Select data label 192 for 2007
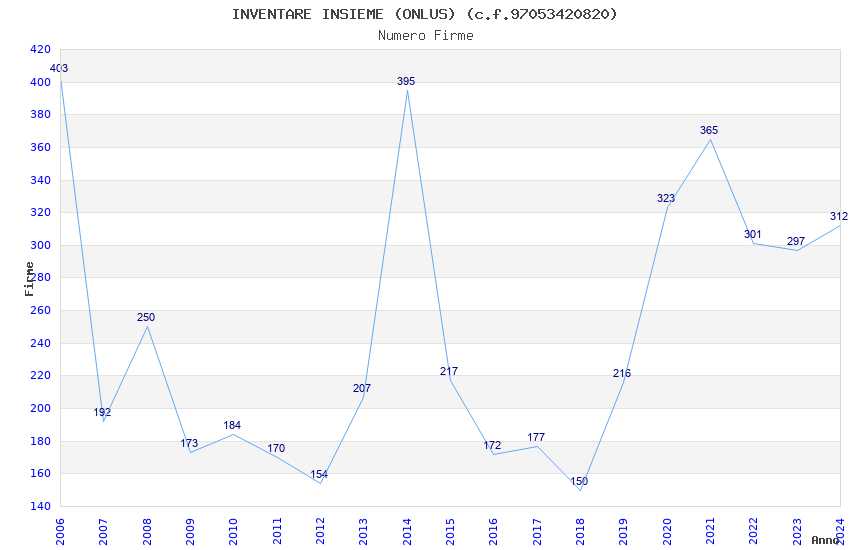Viewport: 850px width, 550px height. point(102,412)
